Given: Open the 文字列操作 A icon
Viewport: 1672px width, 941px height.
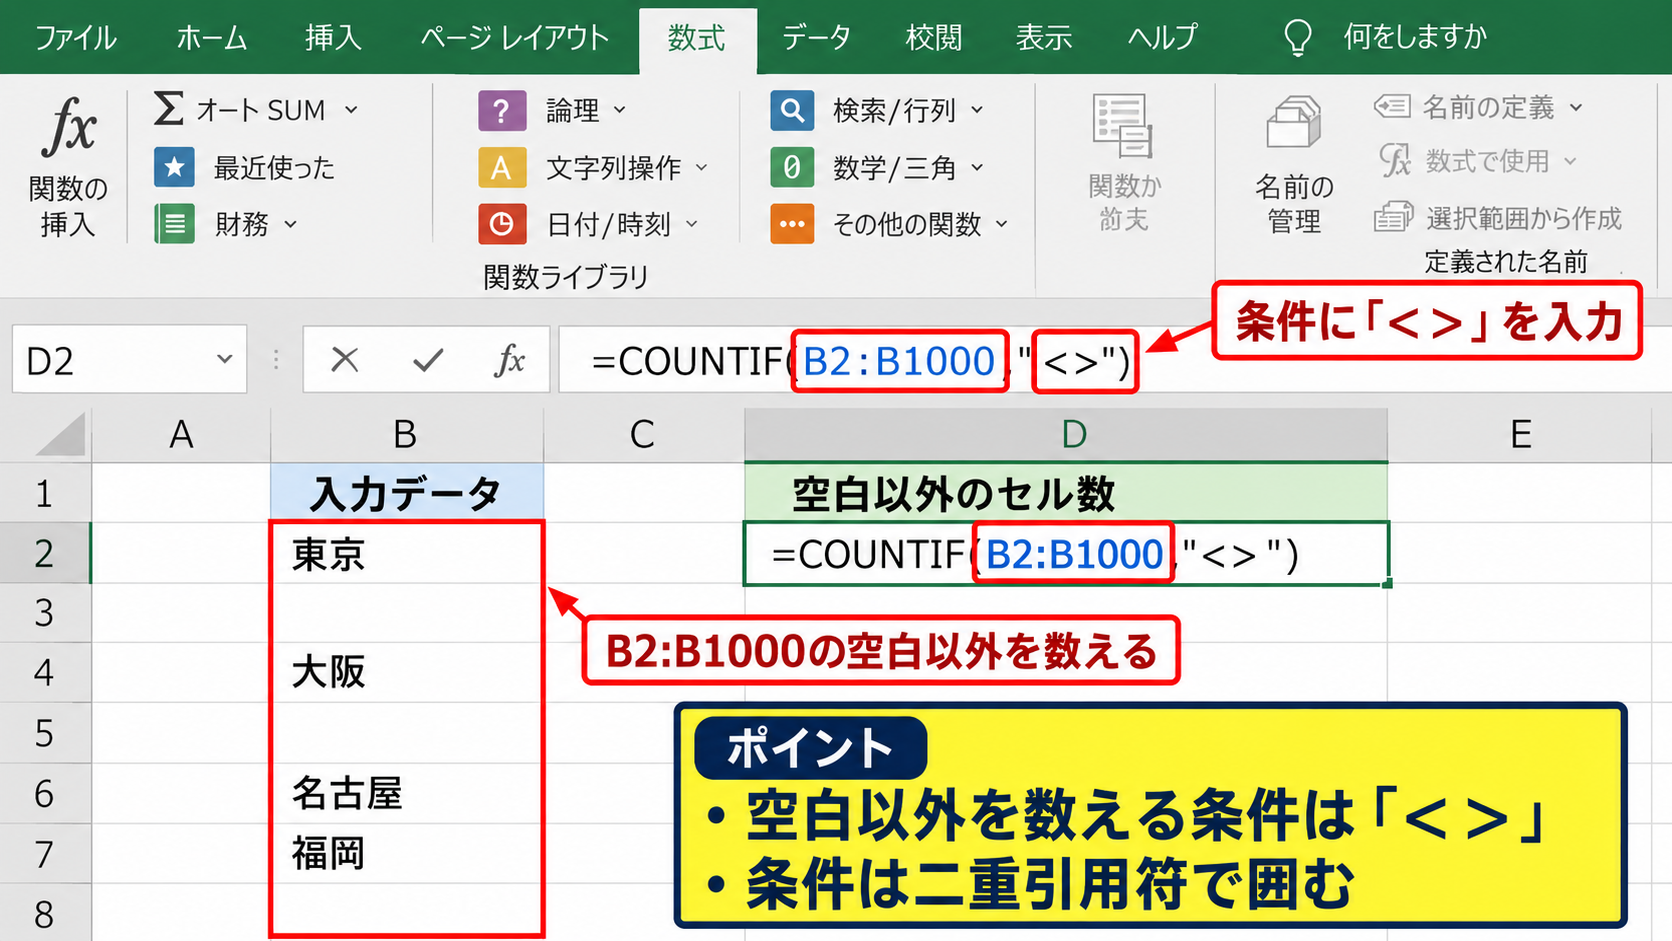Looking at the screenshot, I should (502, 167).
